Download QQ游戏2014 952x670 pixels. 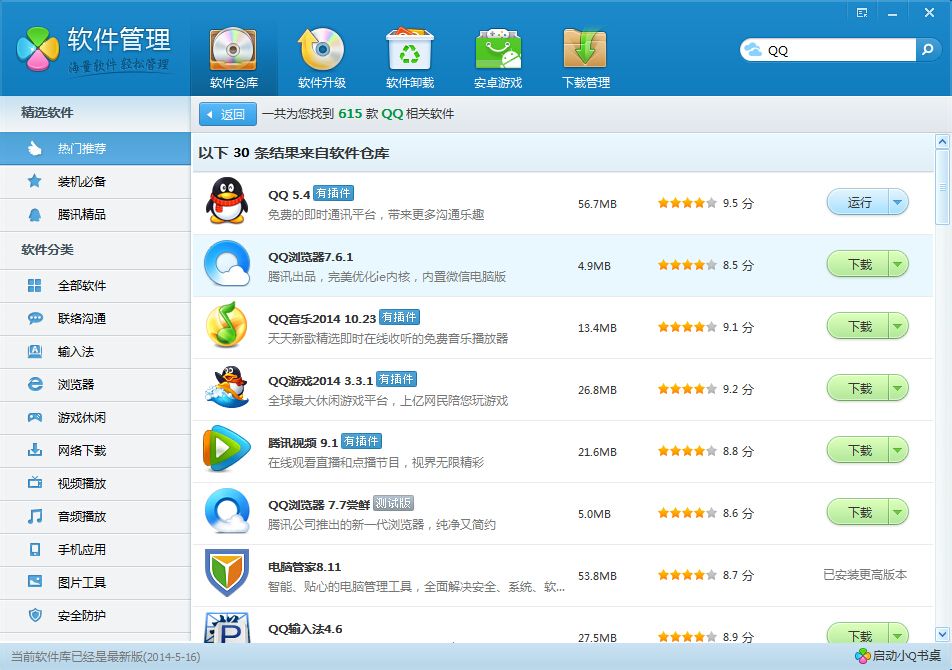click(858, 388)
